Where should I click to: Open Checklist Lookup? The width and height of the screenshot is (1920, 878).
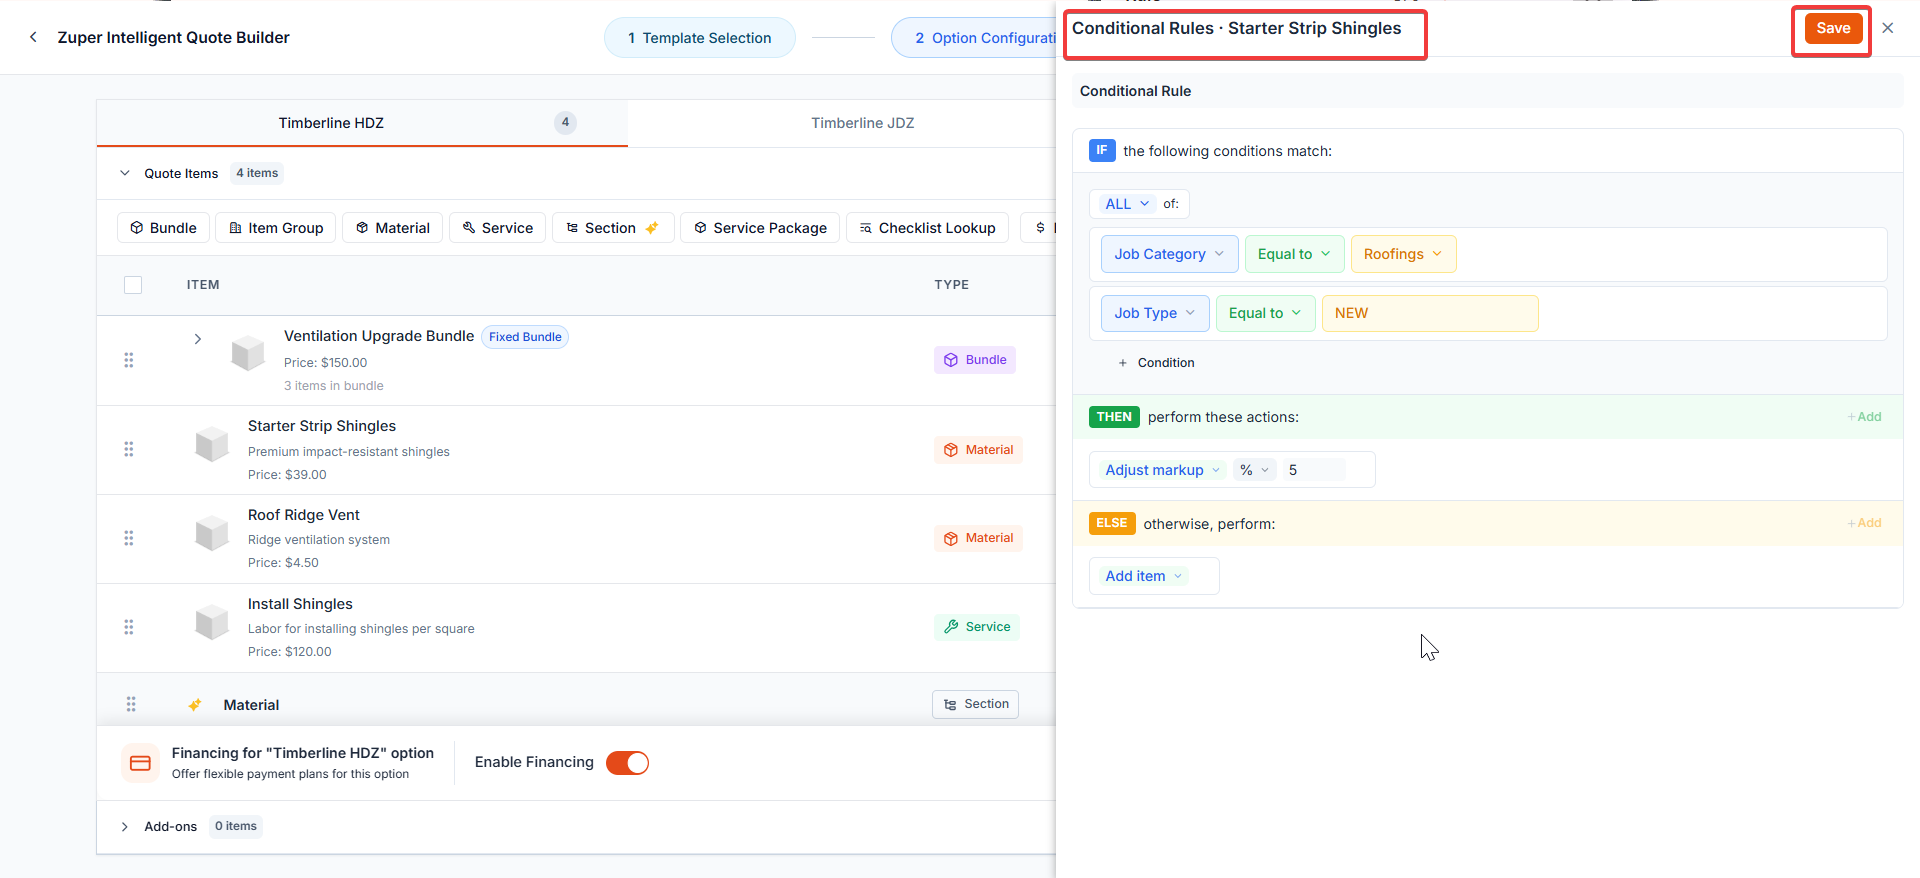coord(928,228)
